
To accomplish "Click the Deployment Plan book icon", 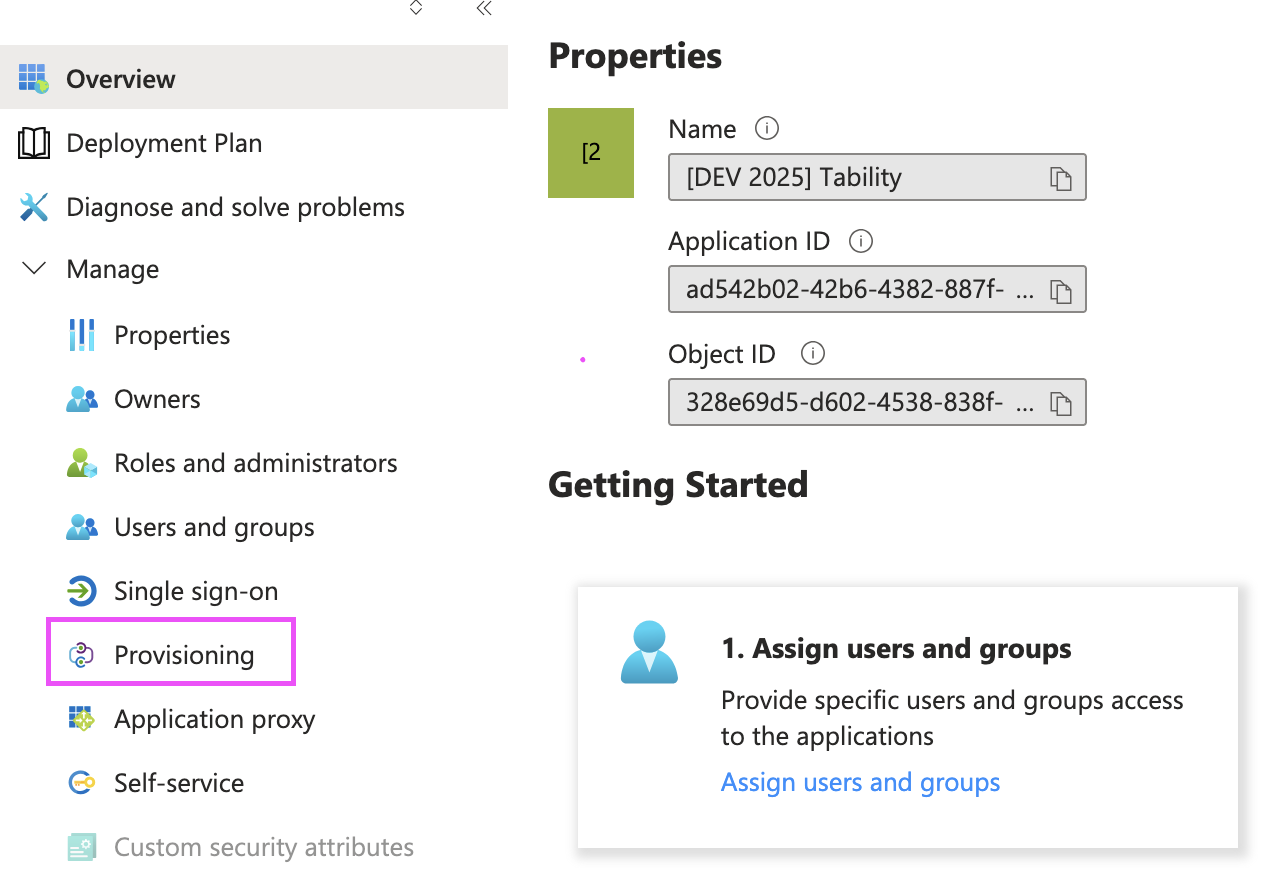I will pos(34,143).
